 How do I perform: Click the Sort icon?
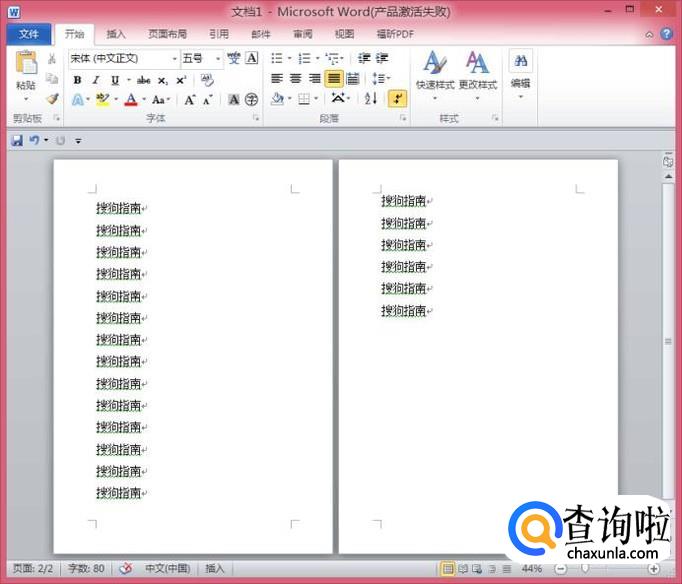click(x=370, y=99)
